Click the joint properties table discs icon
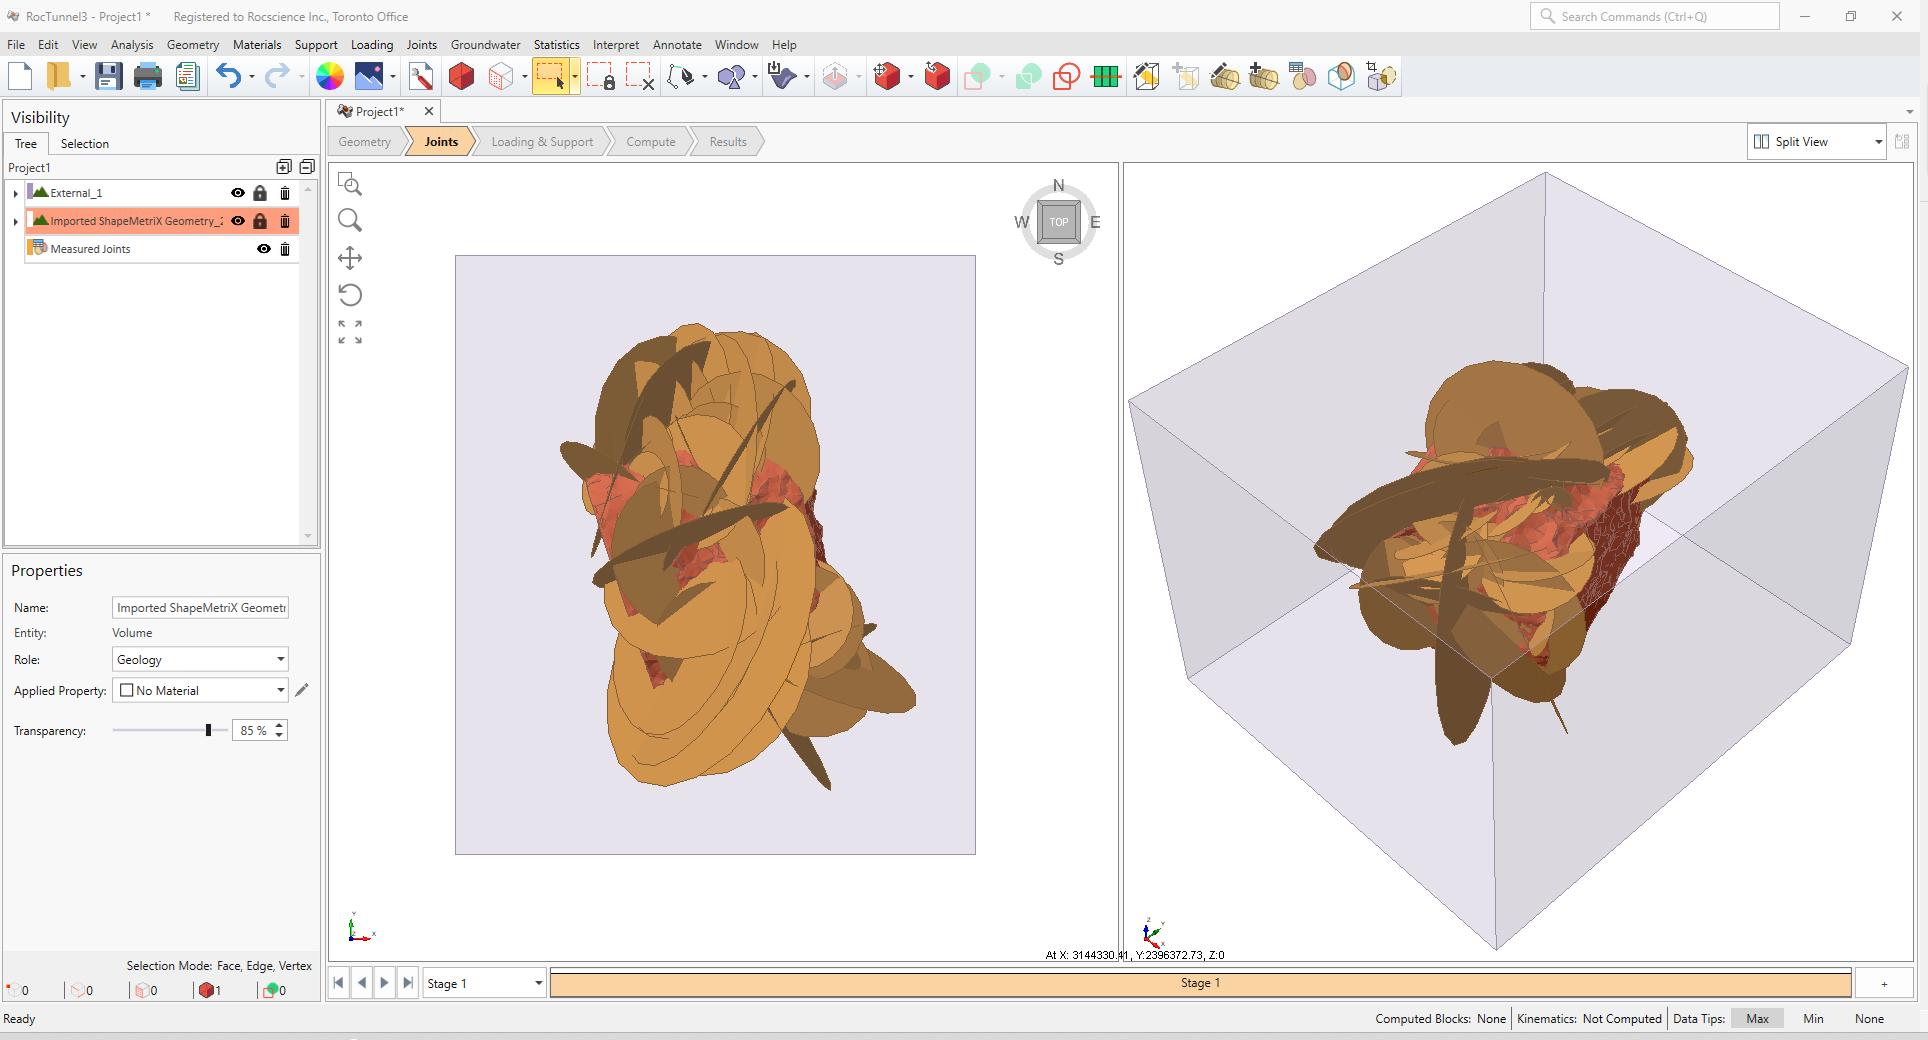The image size is (1928, 1040). [x=1303, y=76]
